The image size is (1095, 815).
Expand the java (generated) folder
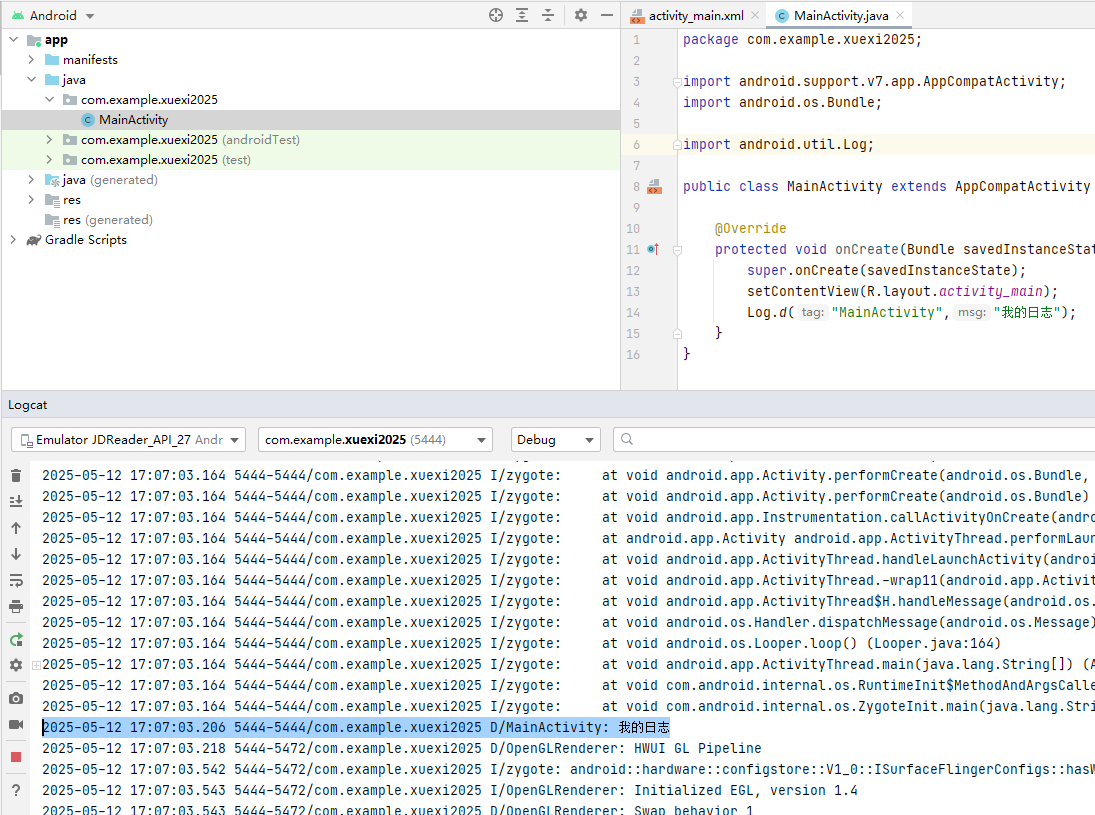point(31,180)
